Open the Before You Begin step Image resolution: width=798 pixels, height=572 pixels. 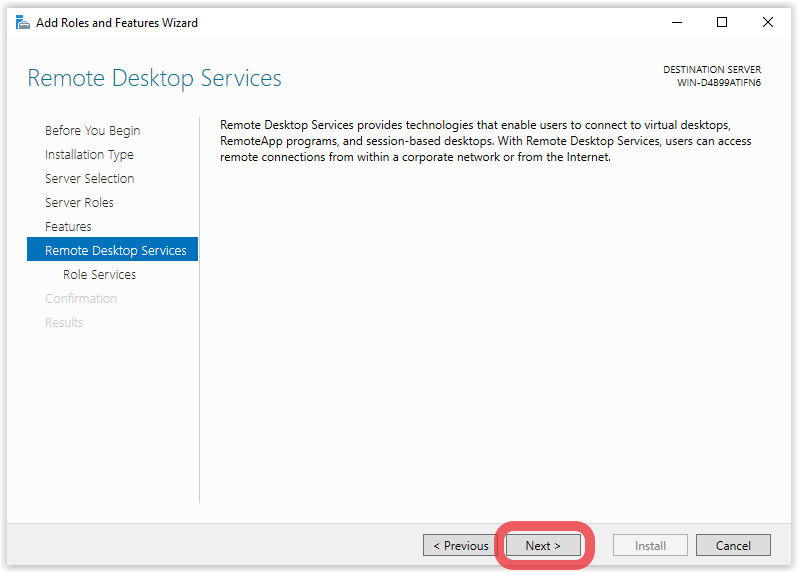pos(93,131)
